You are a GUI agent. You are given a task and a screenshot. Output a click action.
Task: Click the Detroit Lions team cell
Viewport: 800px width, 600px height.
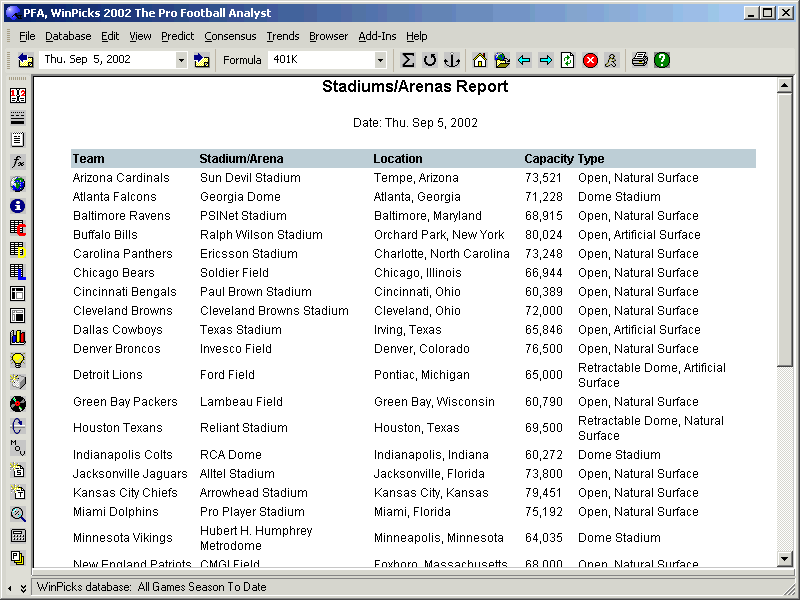(x=108, y=374)
